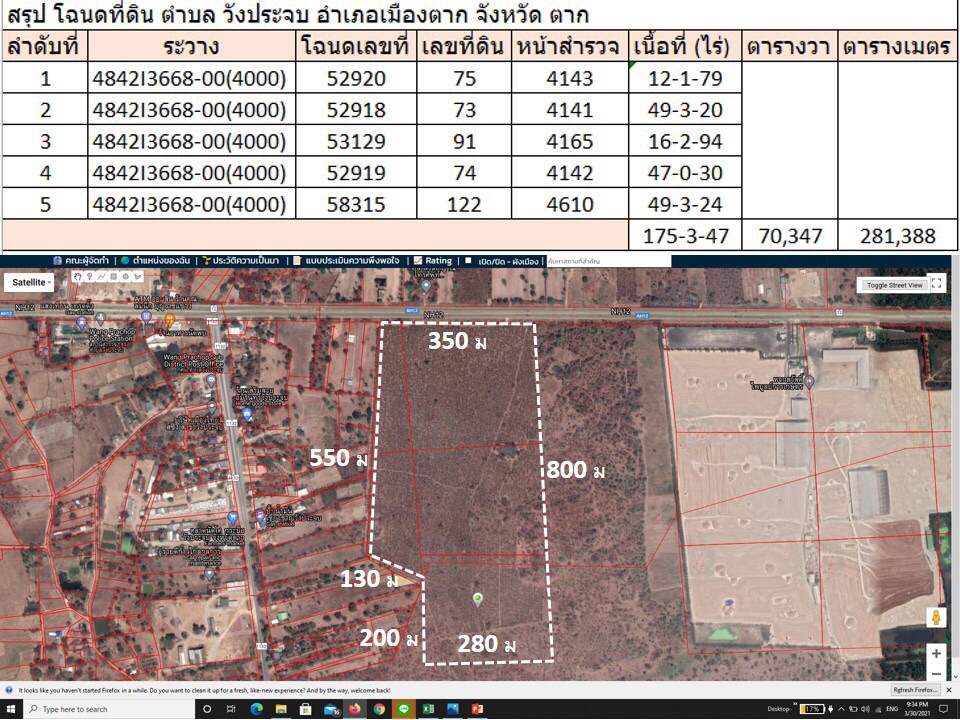Open the Rating menu item
Viewport: 960px width, 720px height.
click(x=433, y=261)
